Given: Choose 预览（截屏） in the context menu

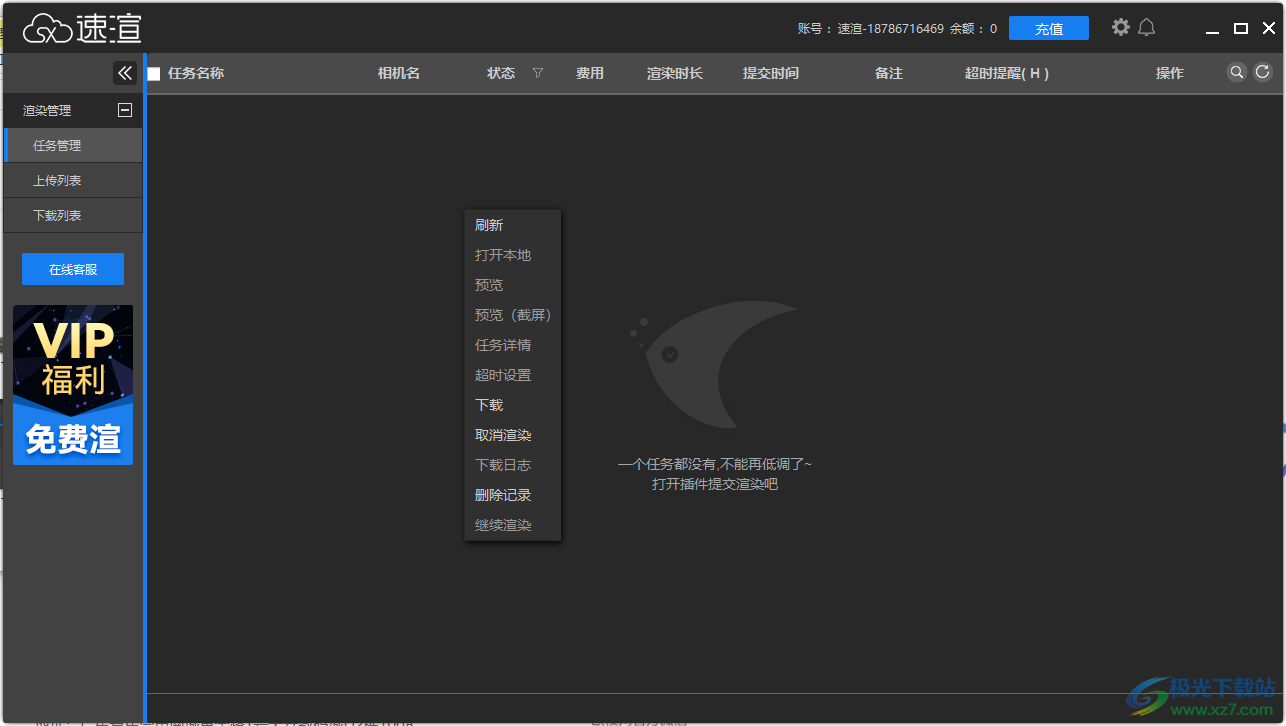Looking at the screenshot, I should pos(513,315).
